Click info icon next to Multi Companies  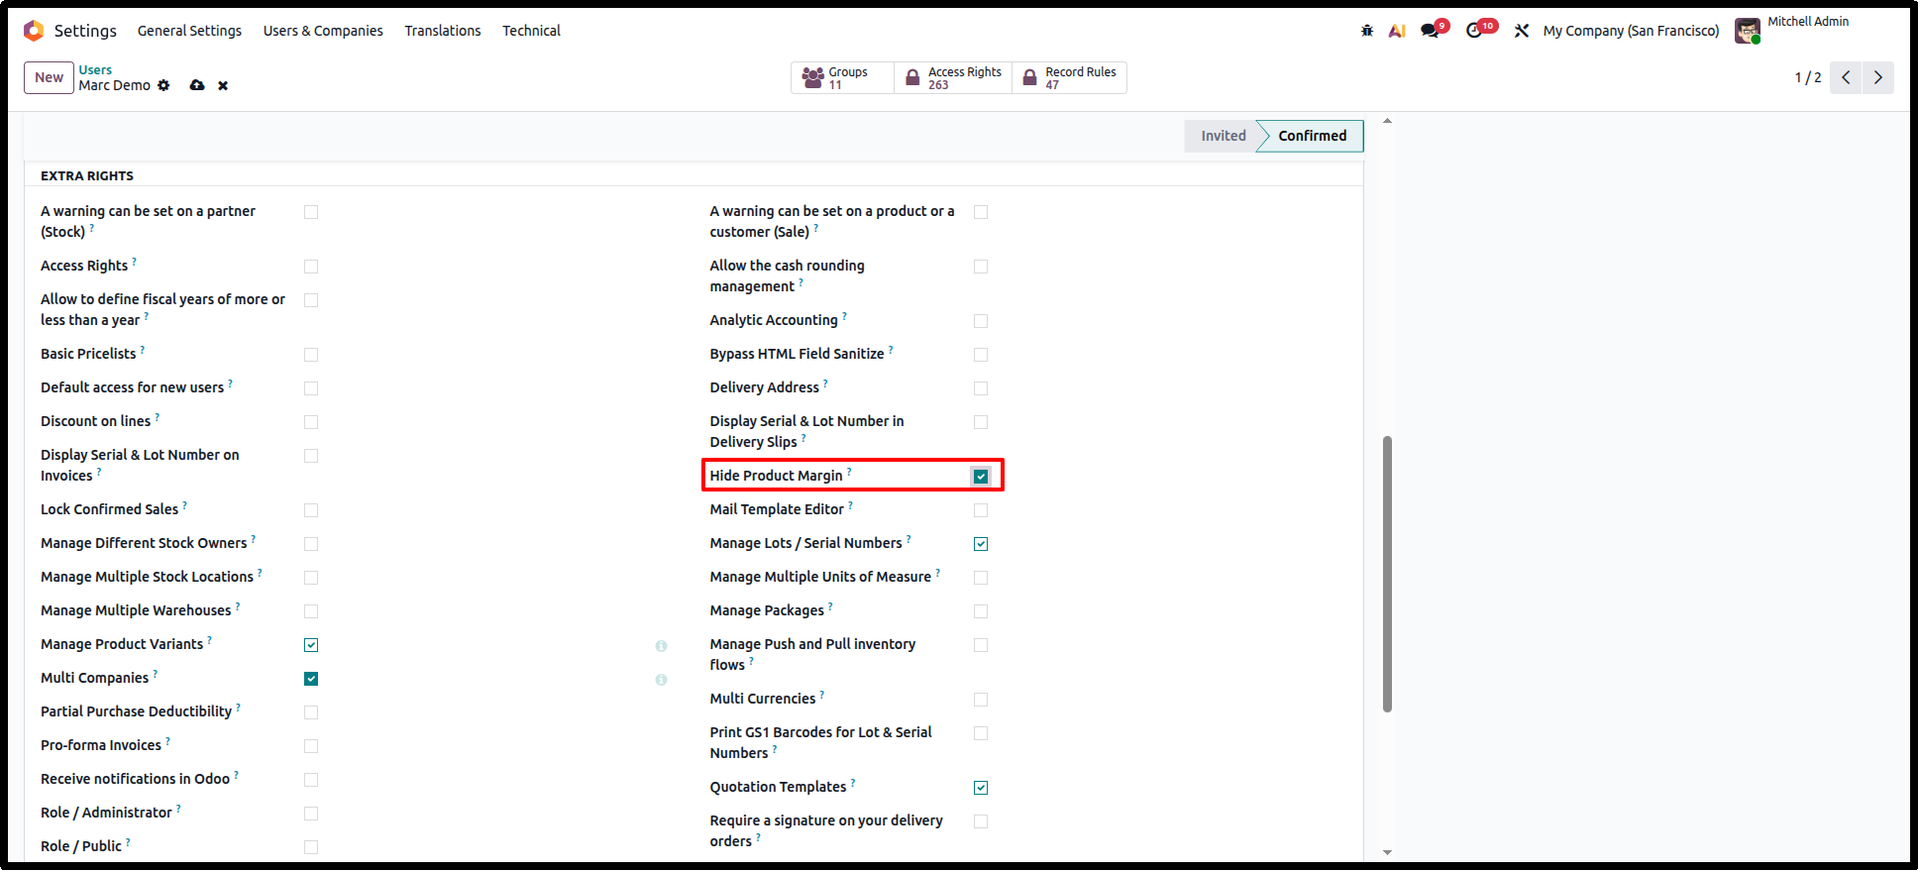pos(661,680)
